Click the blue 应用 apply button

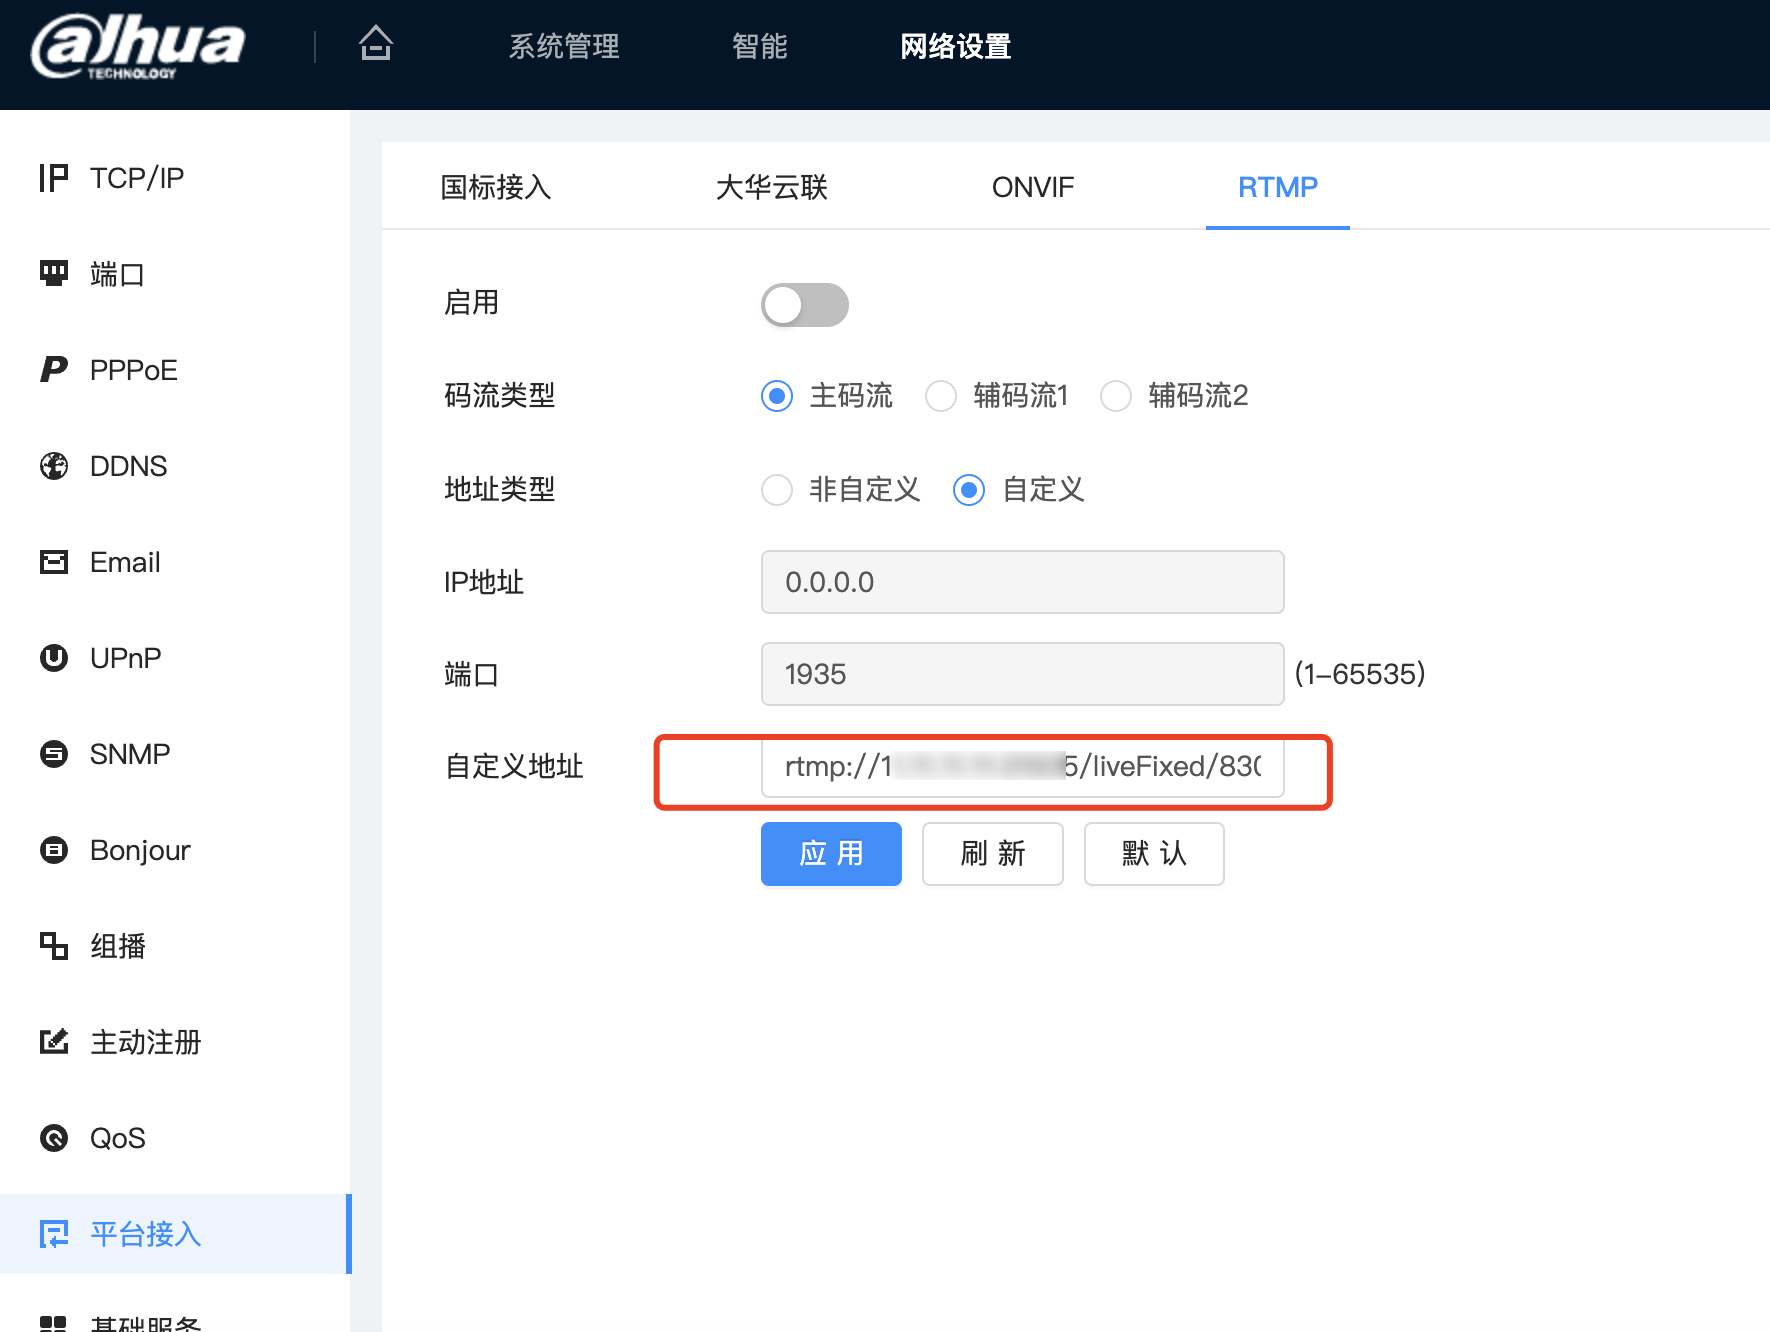click(x=831, y=854)
